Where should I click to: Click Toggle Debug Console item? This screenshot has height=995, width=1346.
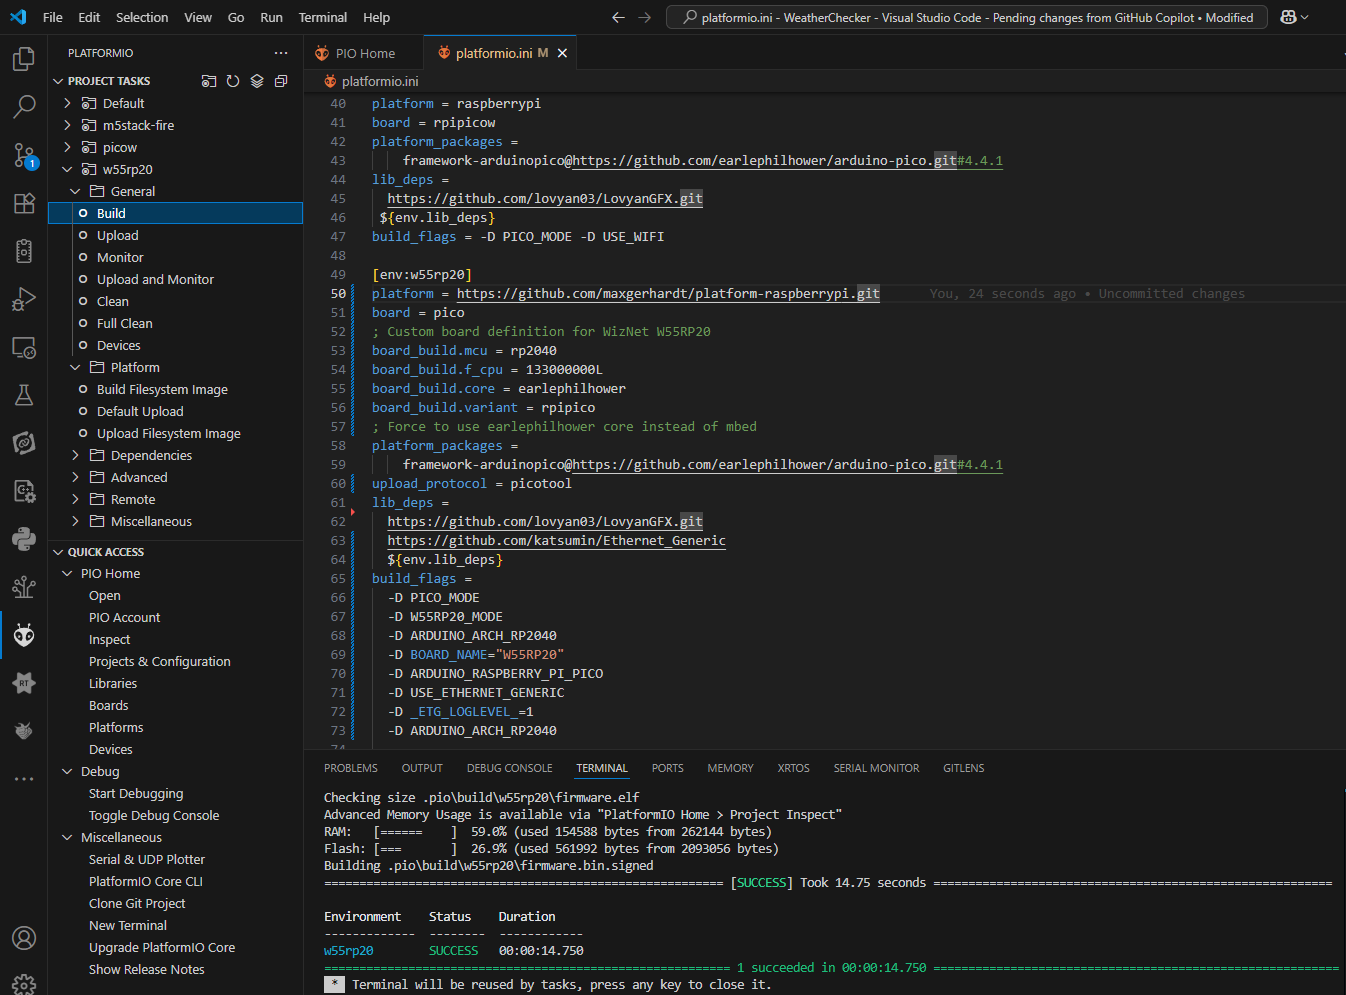tap(154, 815)
